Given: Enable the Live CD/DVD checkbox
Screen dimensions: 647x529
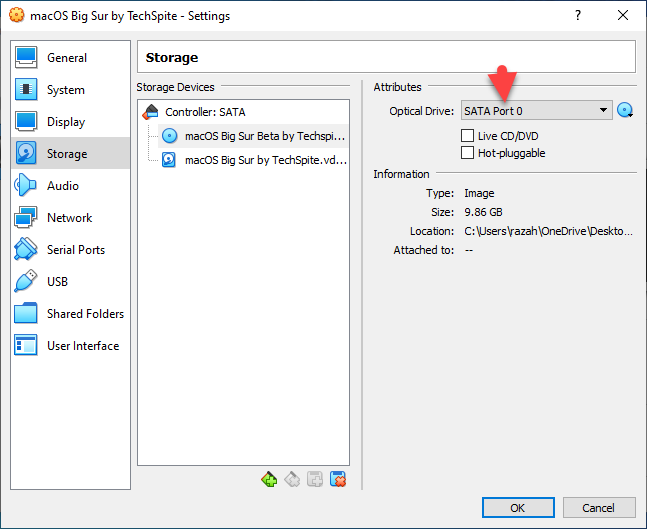Looking at the screenshot, I should pyautogui.click(x=467, y=135).
